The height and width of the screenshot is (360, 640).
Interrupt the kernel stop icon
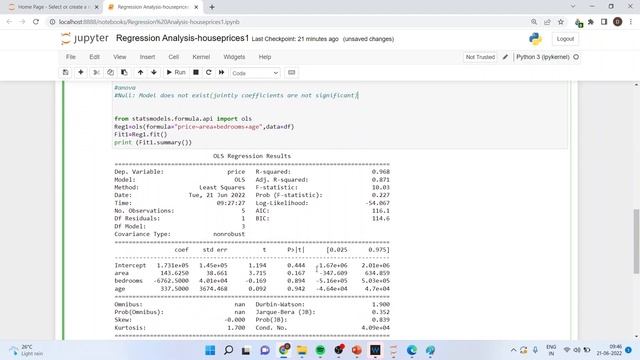[196, 73]
